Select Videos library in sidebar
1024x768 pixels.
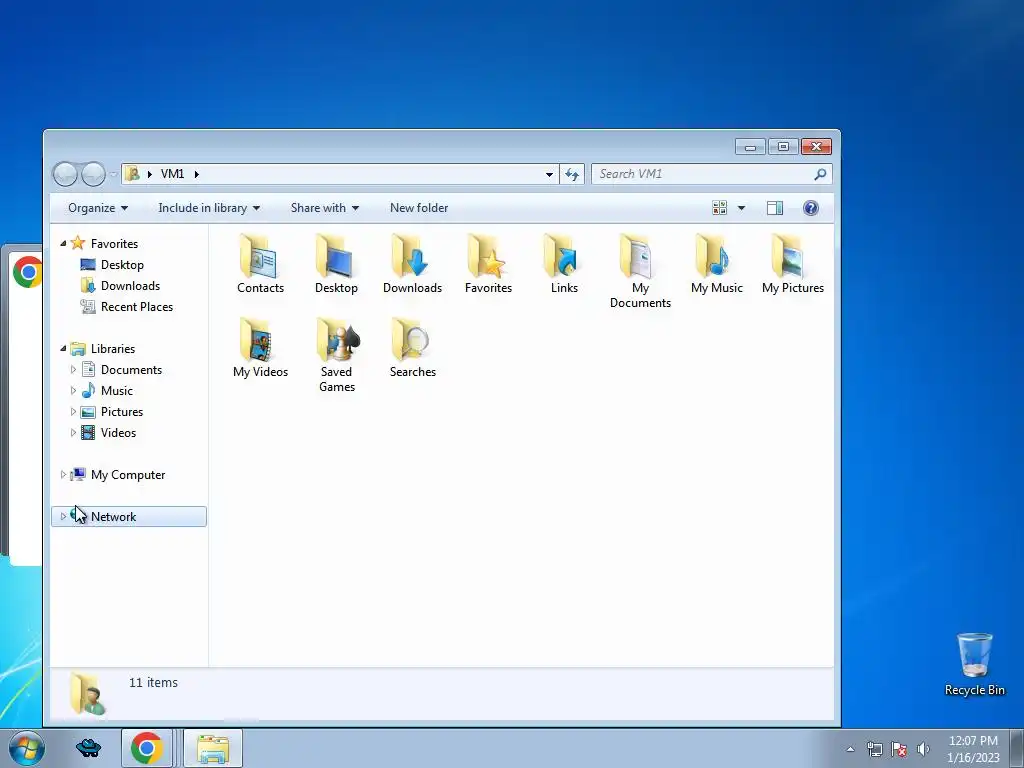[x=118, y=433]
